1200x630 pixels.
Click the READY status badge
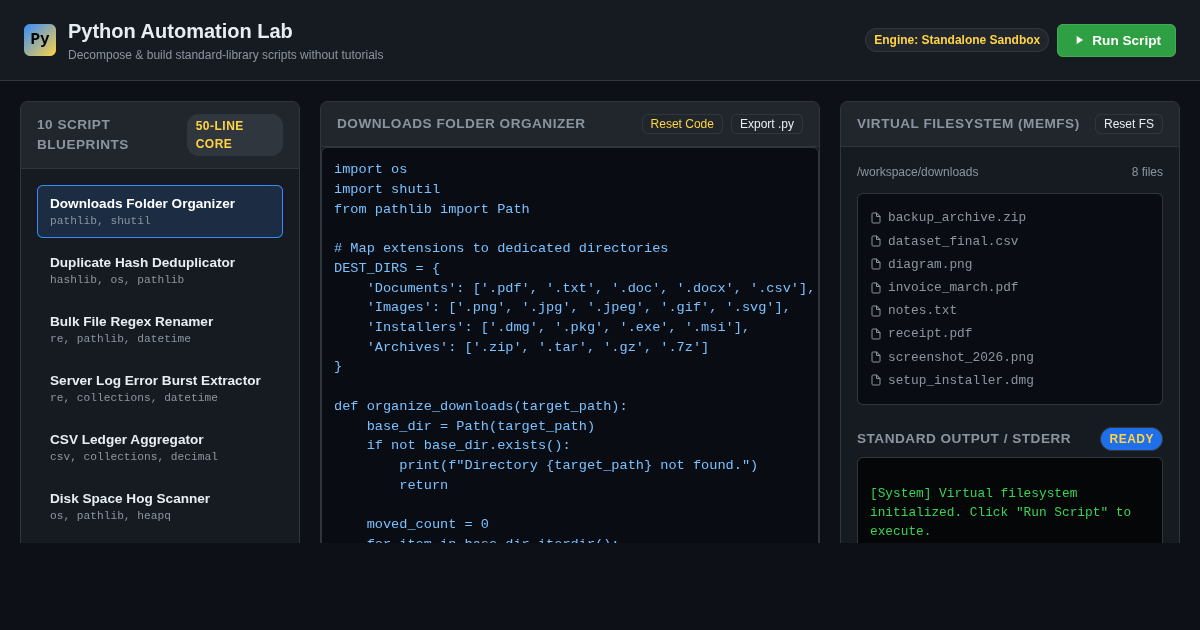(x=1131, y=439)
